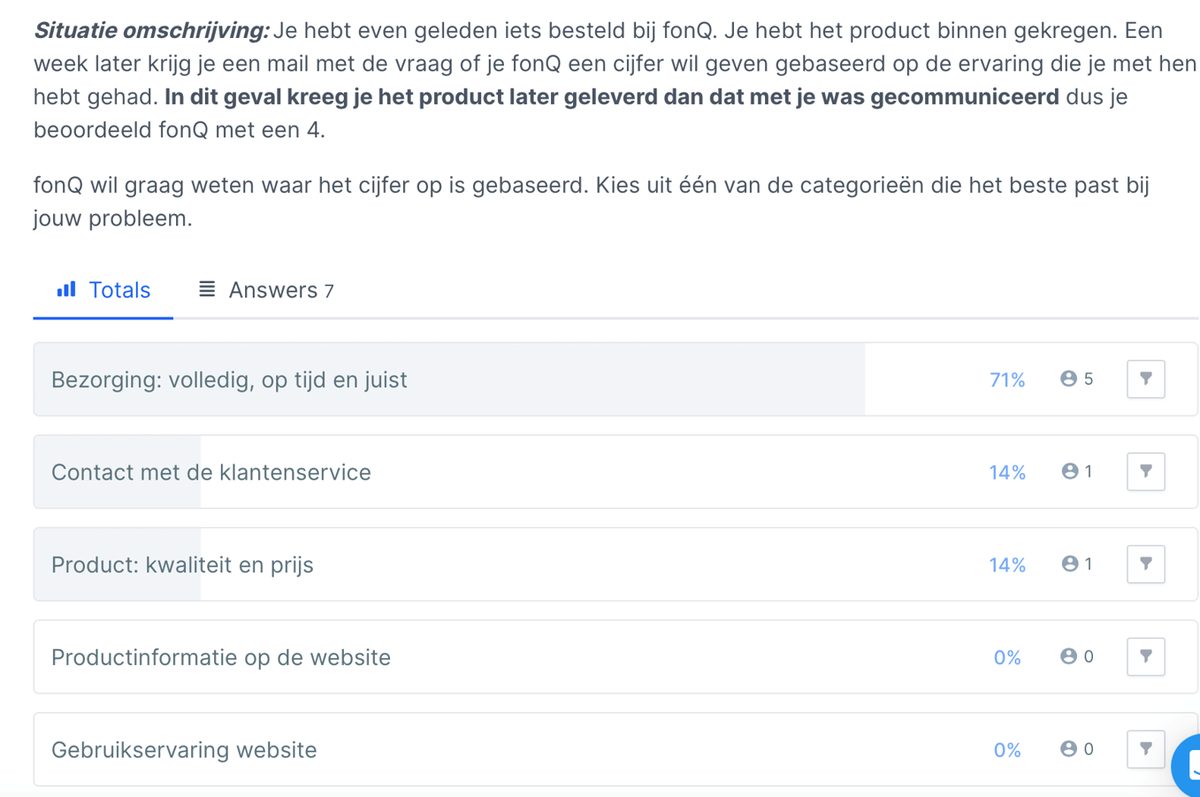Click respondent icon in Contact met de klantenservice row

point(1069,472)
